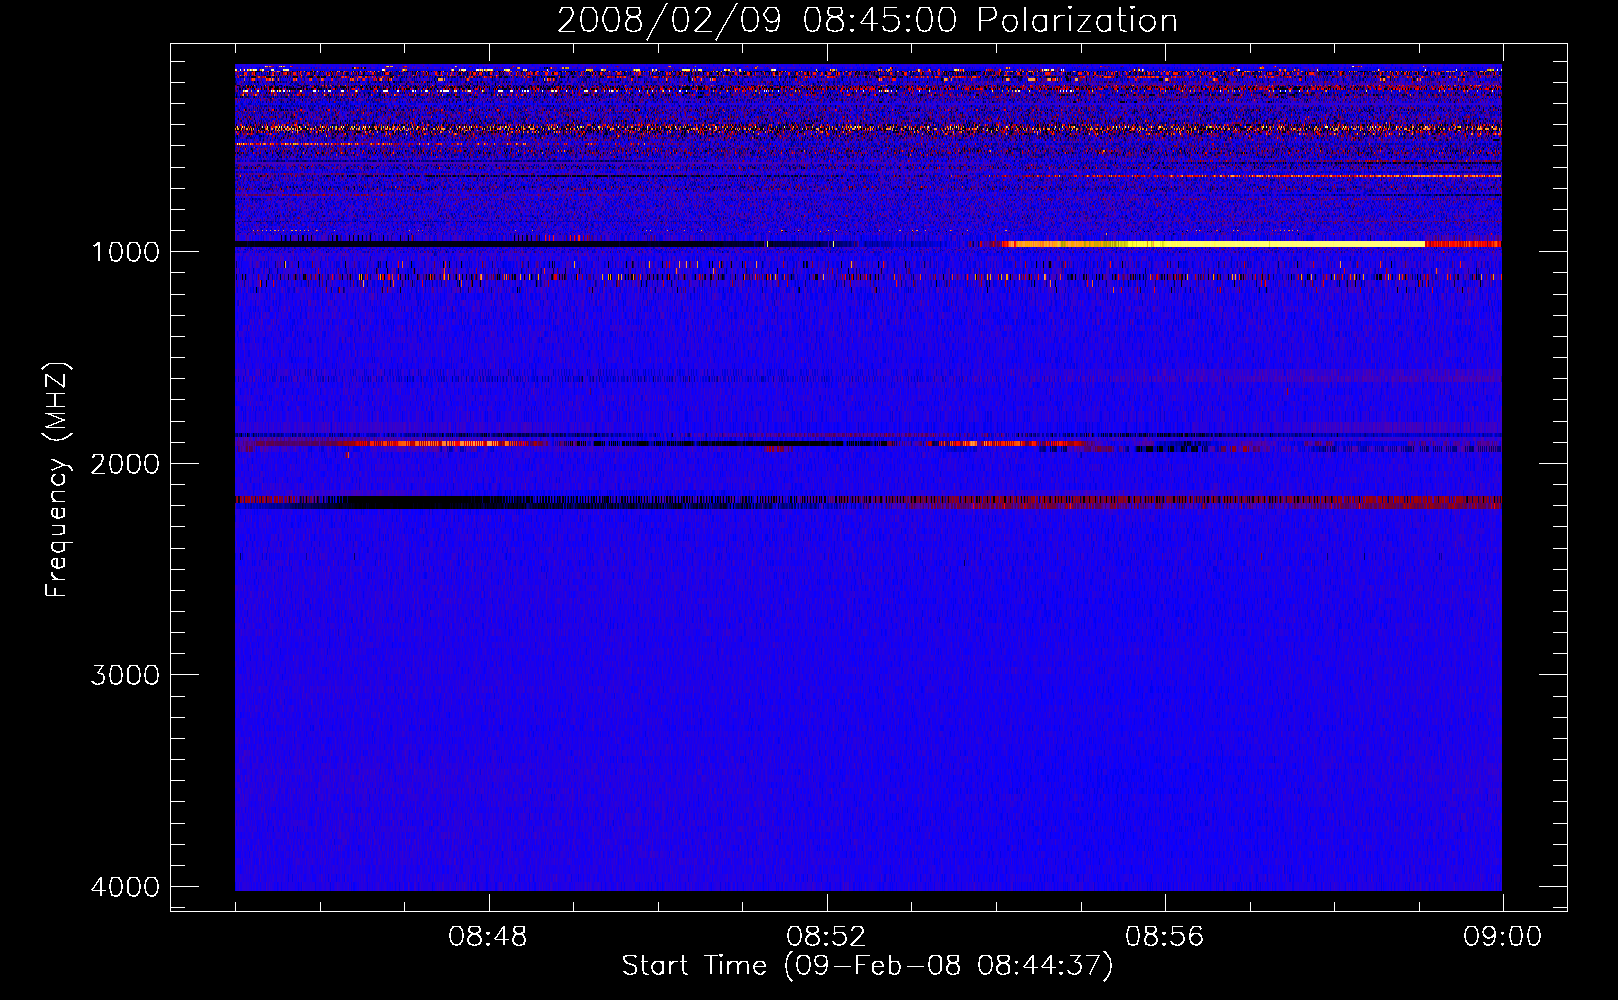Click the 08:52 time tick label
The image size is (1618, 1000).
(826, 937)
